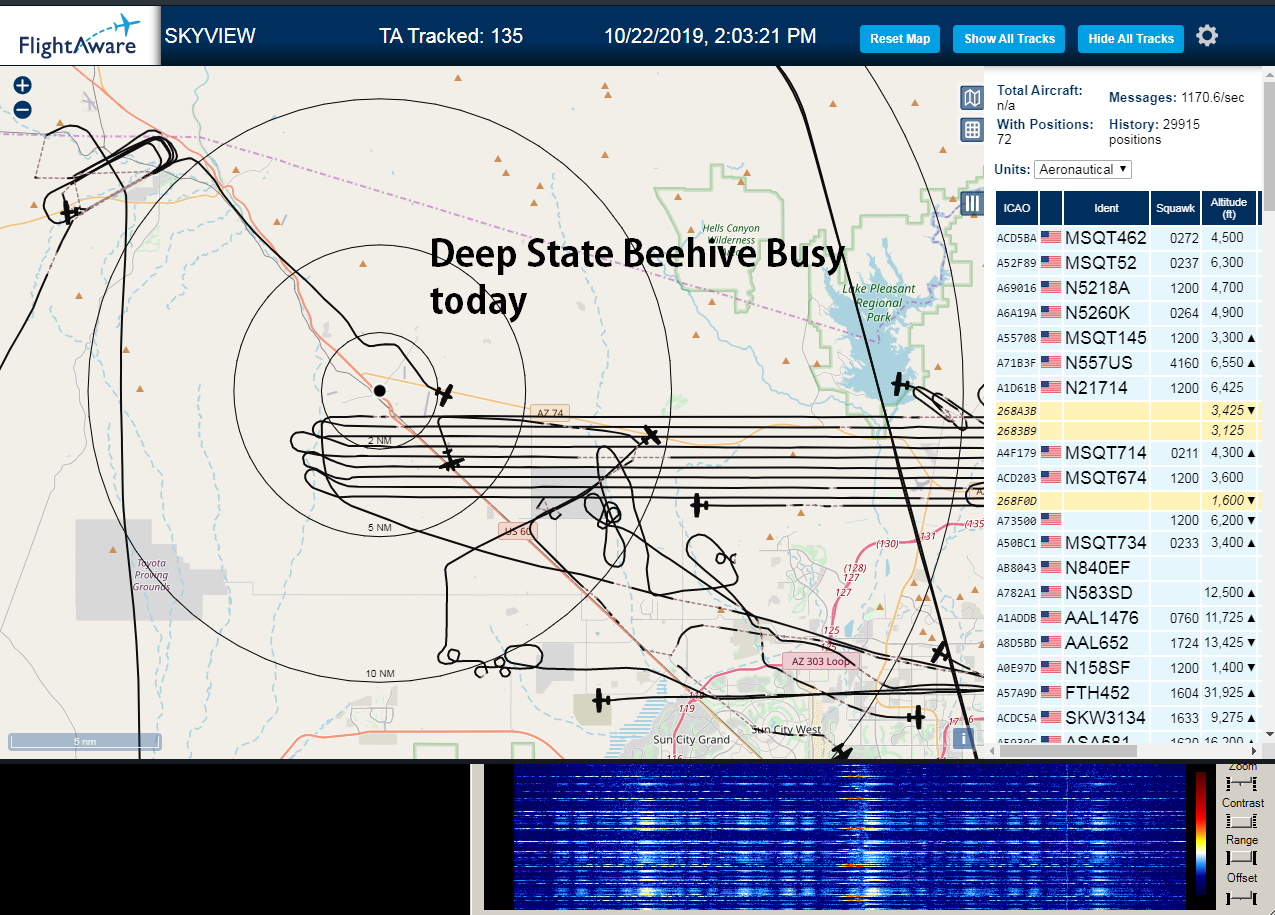Select the MSQT52 aircraft row
The image size is (1275, 915).
click(x=1127, y=263)
